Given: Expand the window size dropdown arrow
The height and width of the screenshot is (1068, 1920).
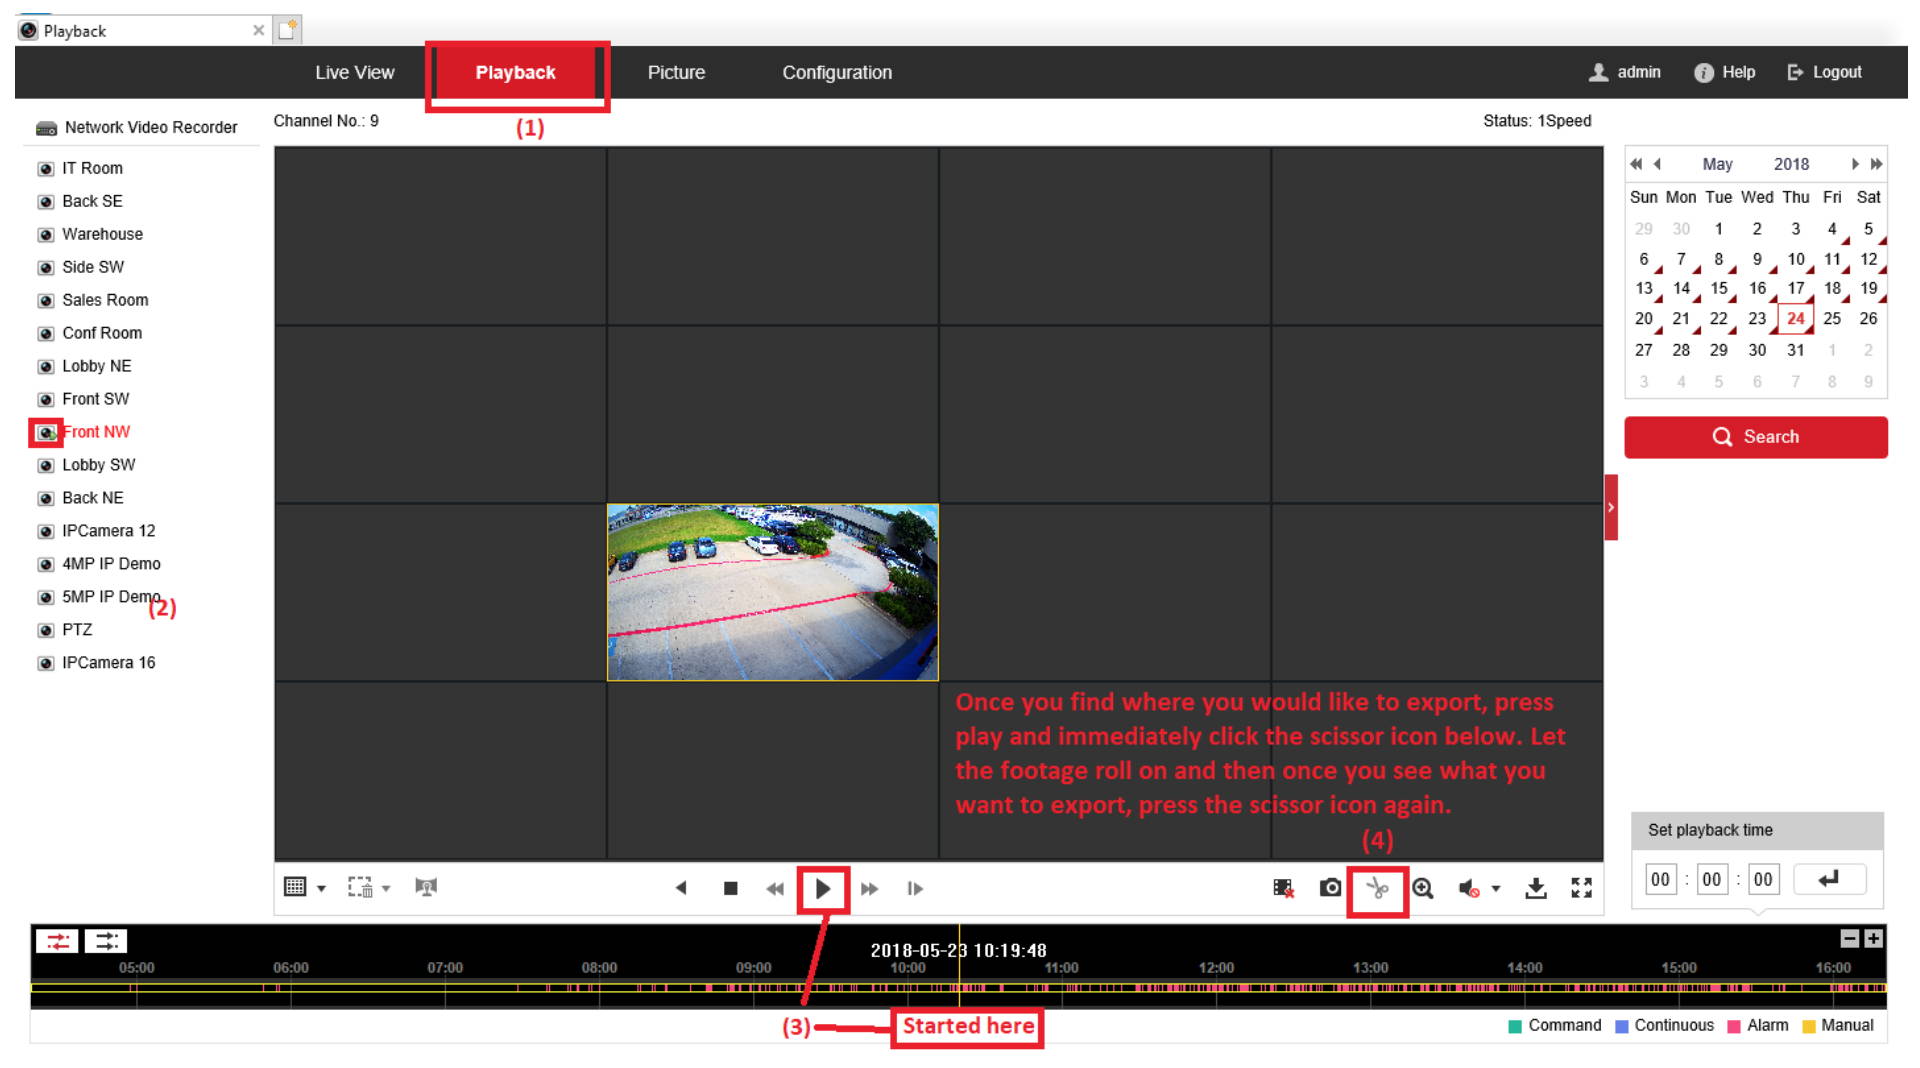Looking at the screenshot, I should (386, 888).
